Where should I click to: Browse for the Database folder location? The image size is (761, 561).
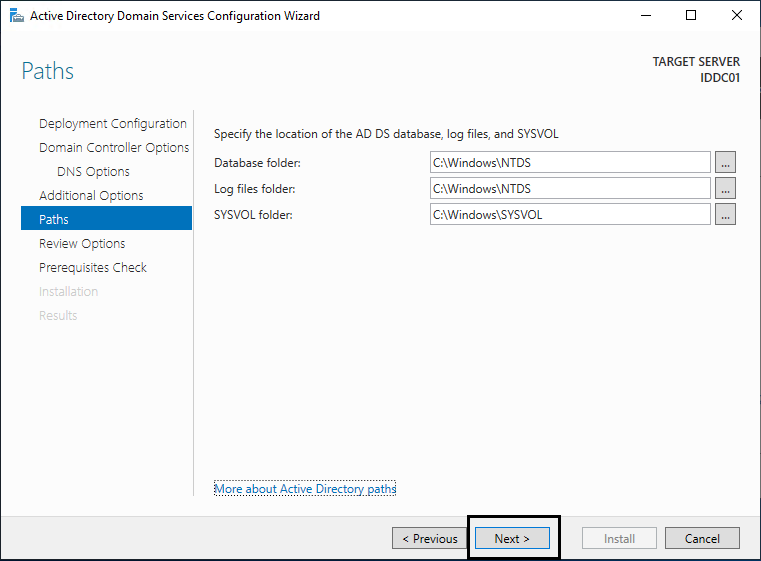point(725,163)
